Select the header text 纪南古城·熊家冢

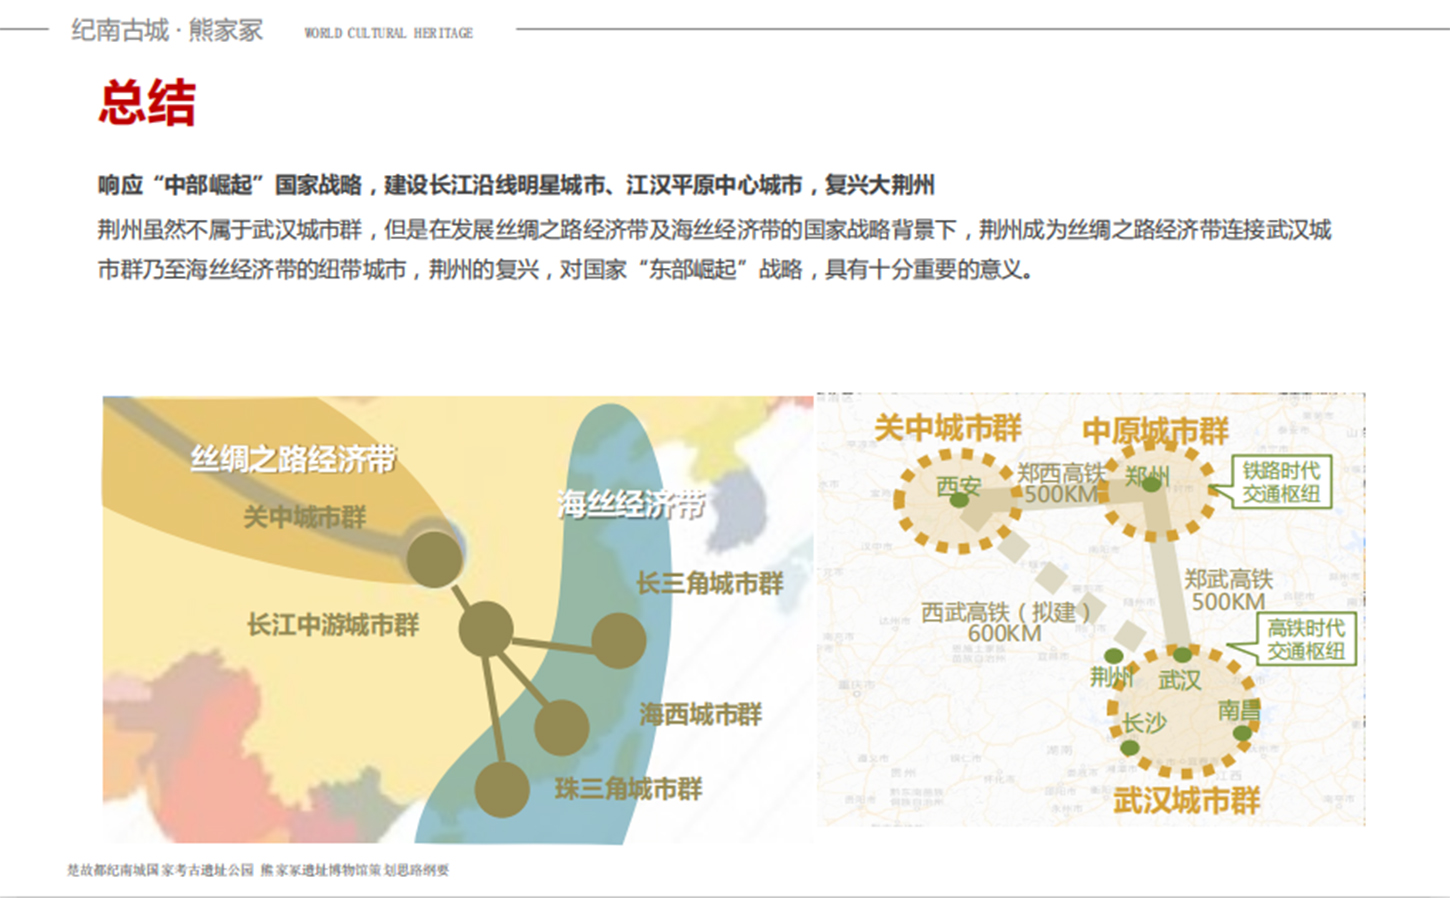click(x=167, y=30)
